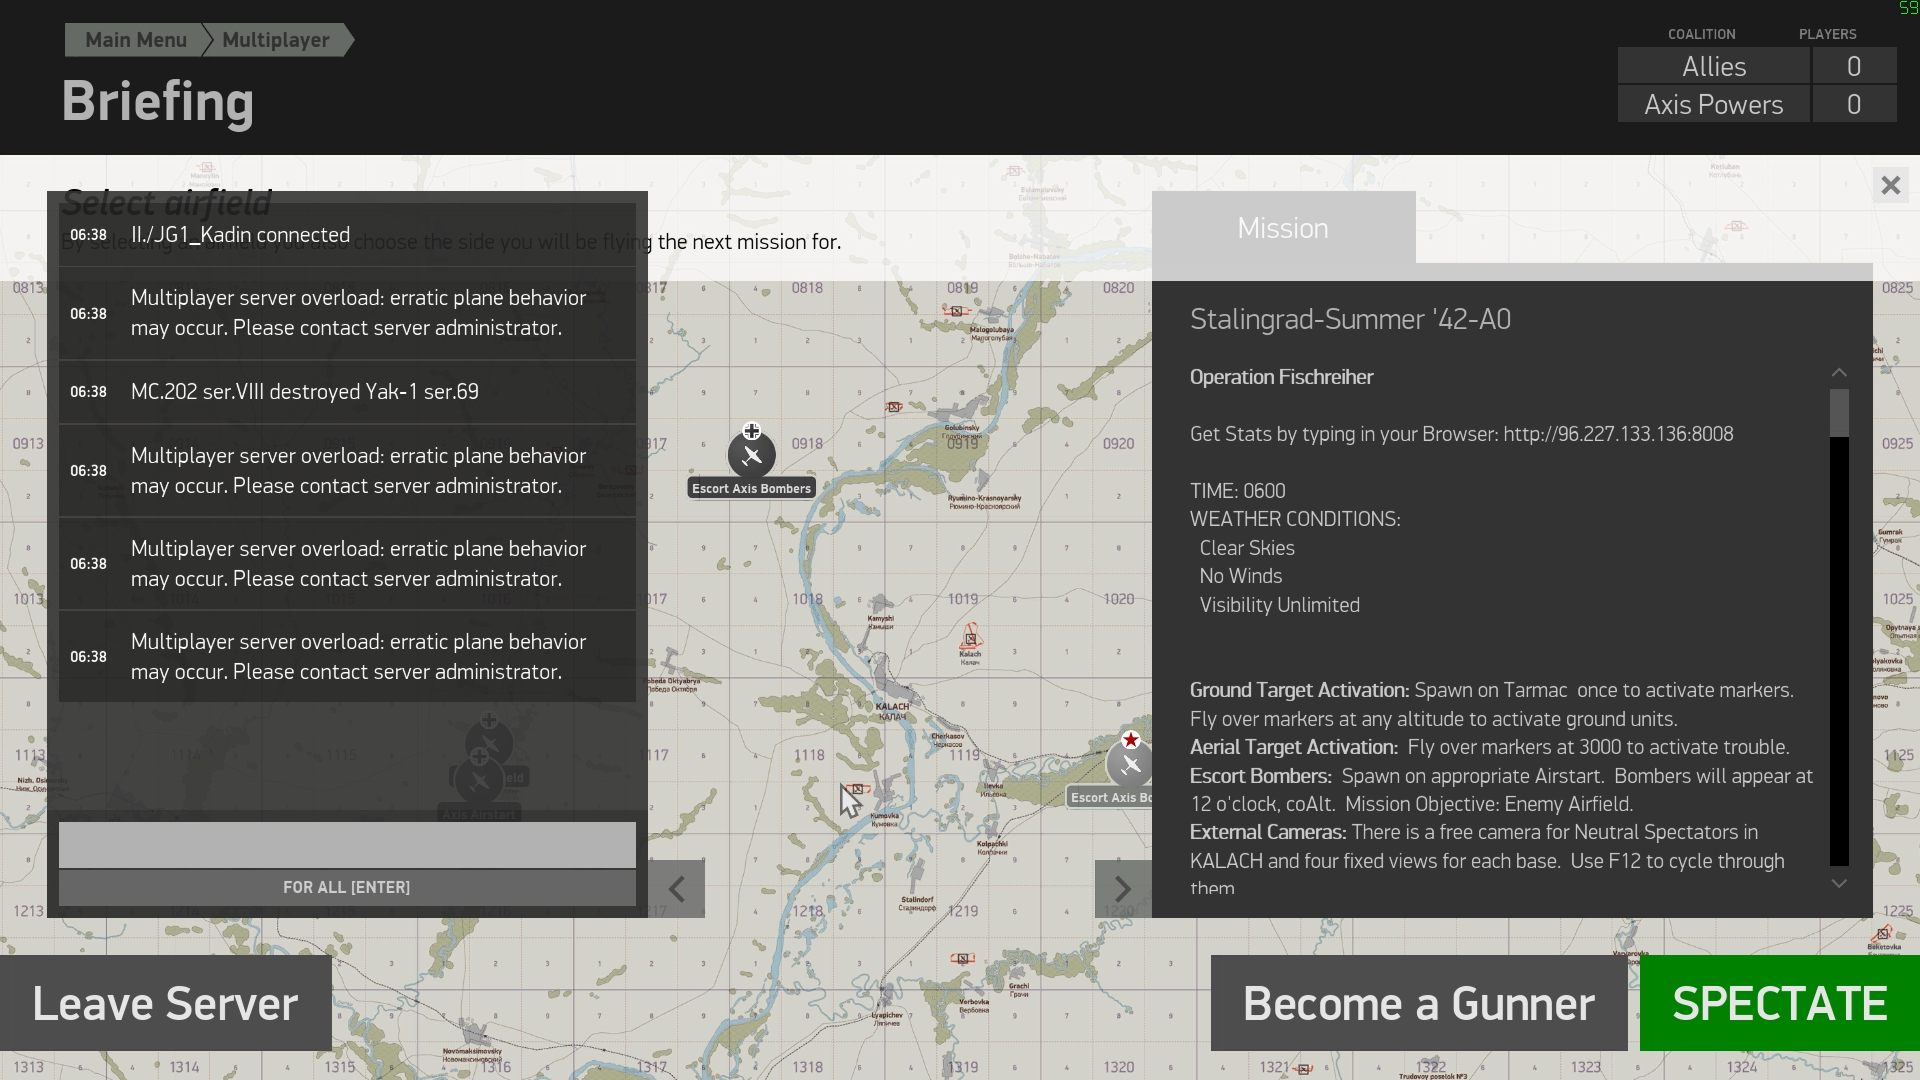Click the 'Escort Bombers:' heading
The height and width of the screenshot is (1080, 1920).
coord(1260,776)
